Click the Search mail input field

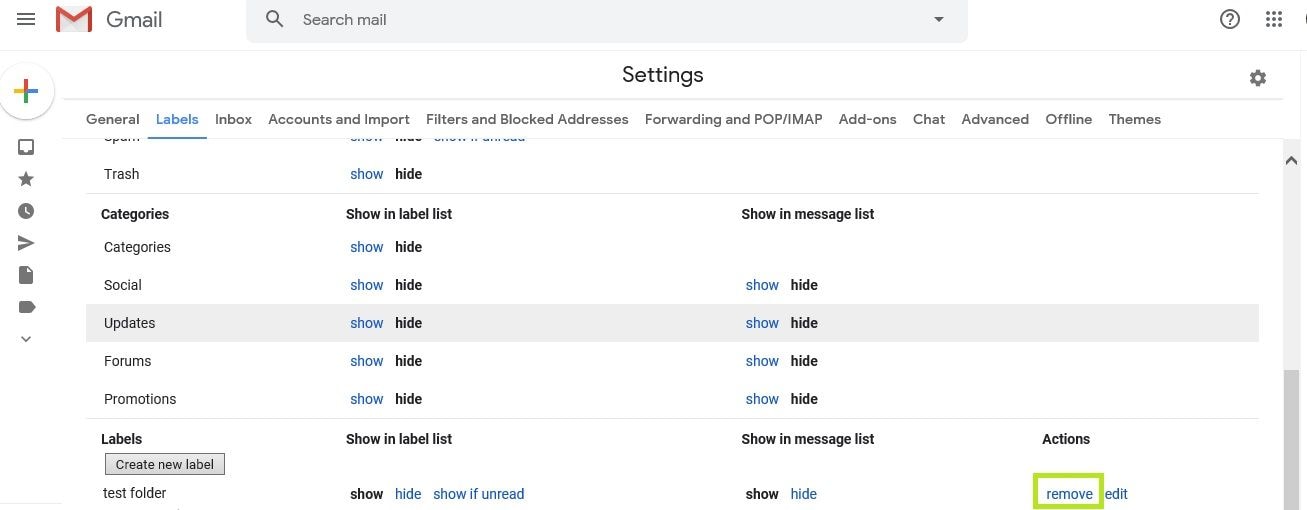pos(600,20)
